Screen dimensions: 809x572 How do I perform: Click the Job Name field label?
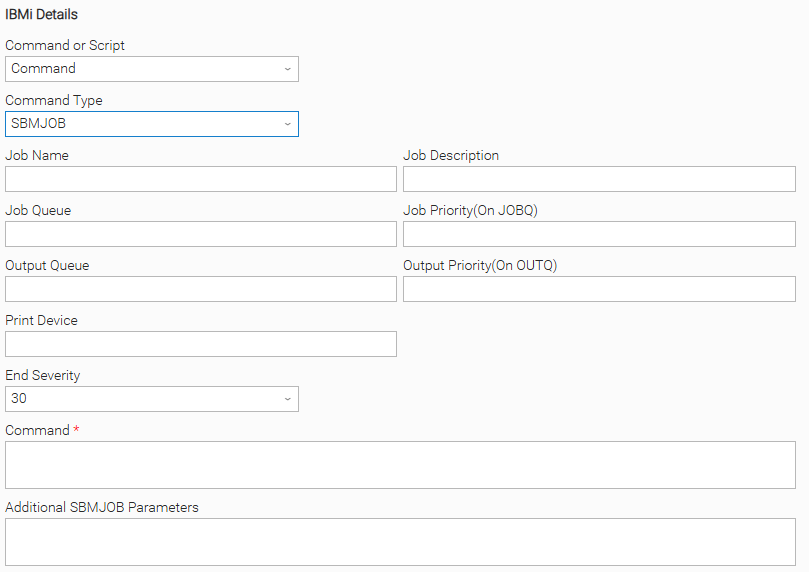click(37, 155)
